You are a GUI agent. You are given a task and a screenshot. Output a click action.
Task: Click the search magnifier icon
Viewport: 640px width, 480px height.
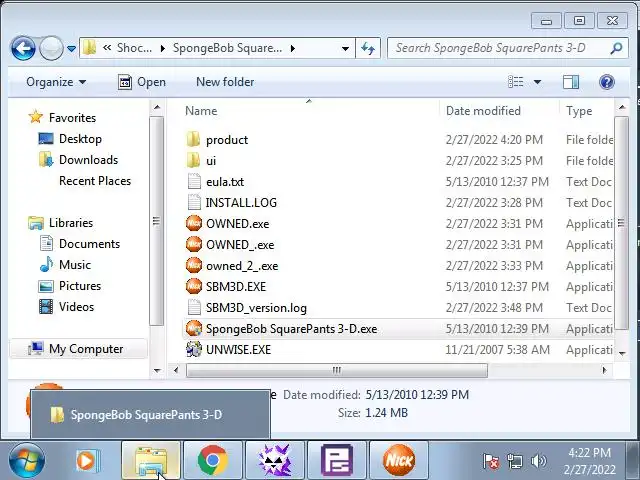click(616, 48)
